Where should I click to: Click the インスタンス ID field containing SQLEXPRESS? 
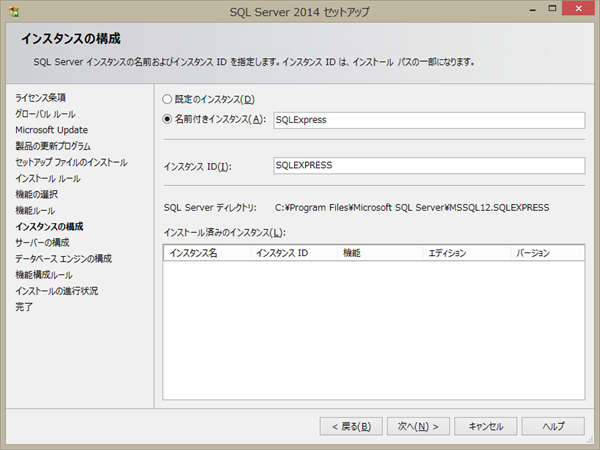point(429,165)
